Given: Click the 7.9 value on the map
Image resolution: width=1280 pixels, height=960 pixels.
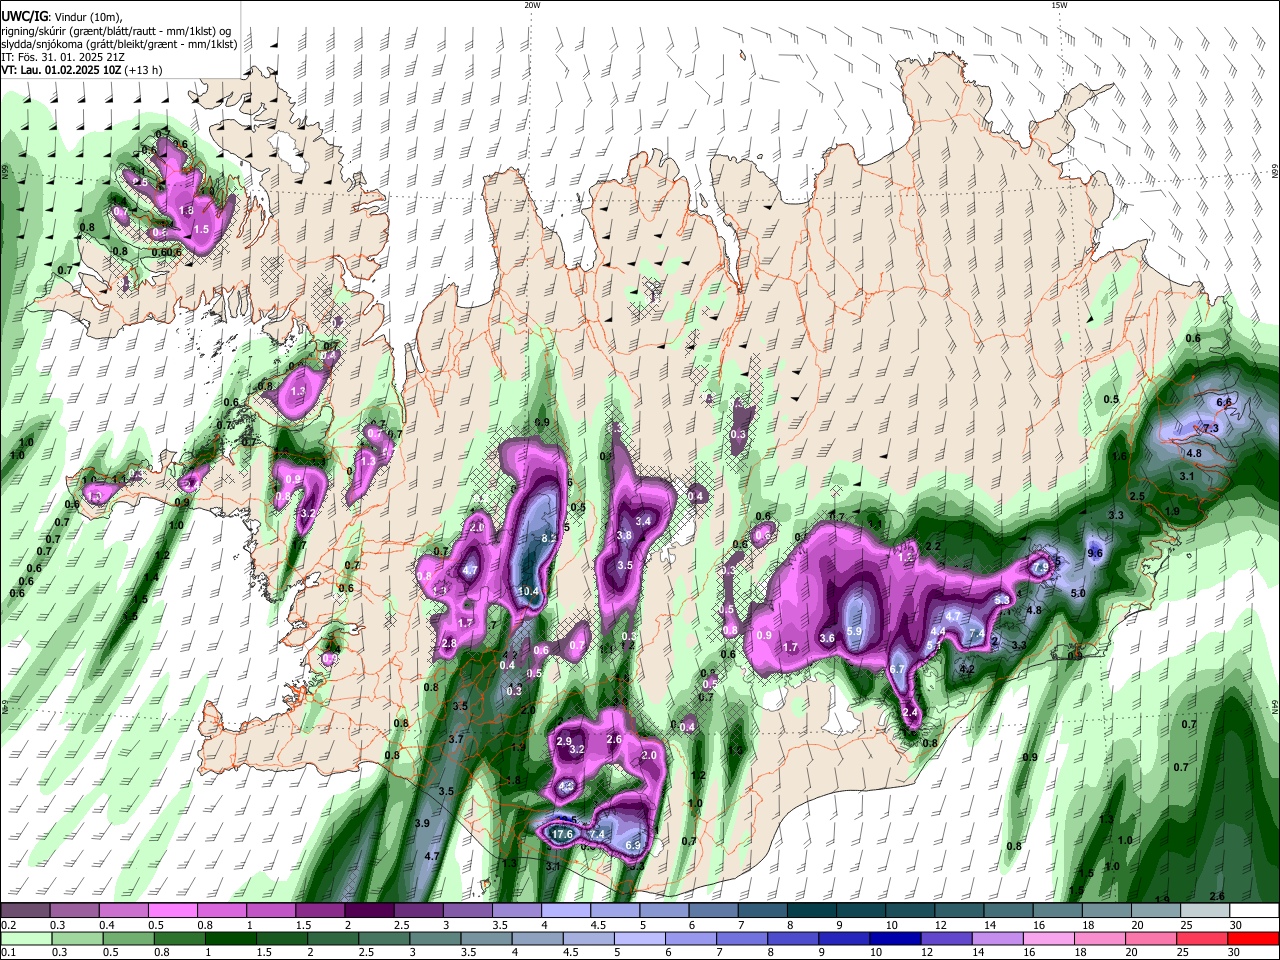Looking at the screenshot, I should (1041, 567).
